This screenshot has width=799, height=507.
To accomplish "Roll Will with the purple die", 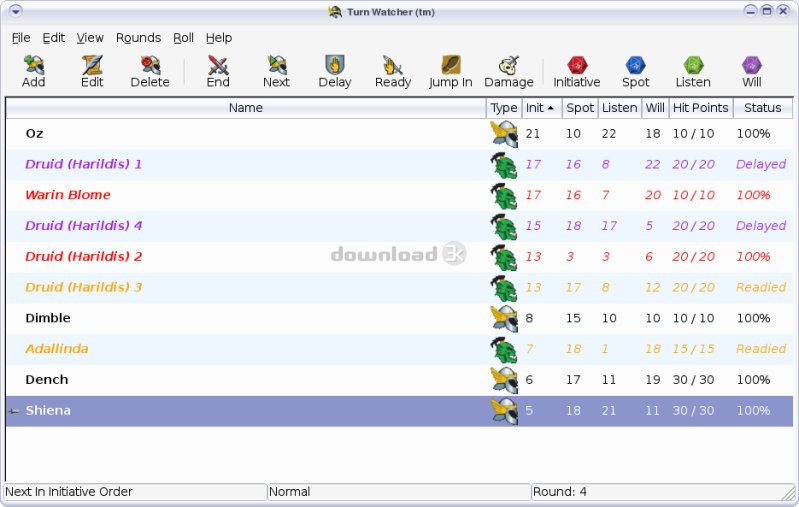I will point(752,65).
